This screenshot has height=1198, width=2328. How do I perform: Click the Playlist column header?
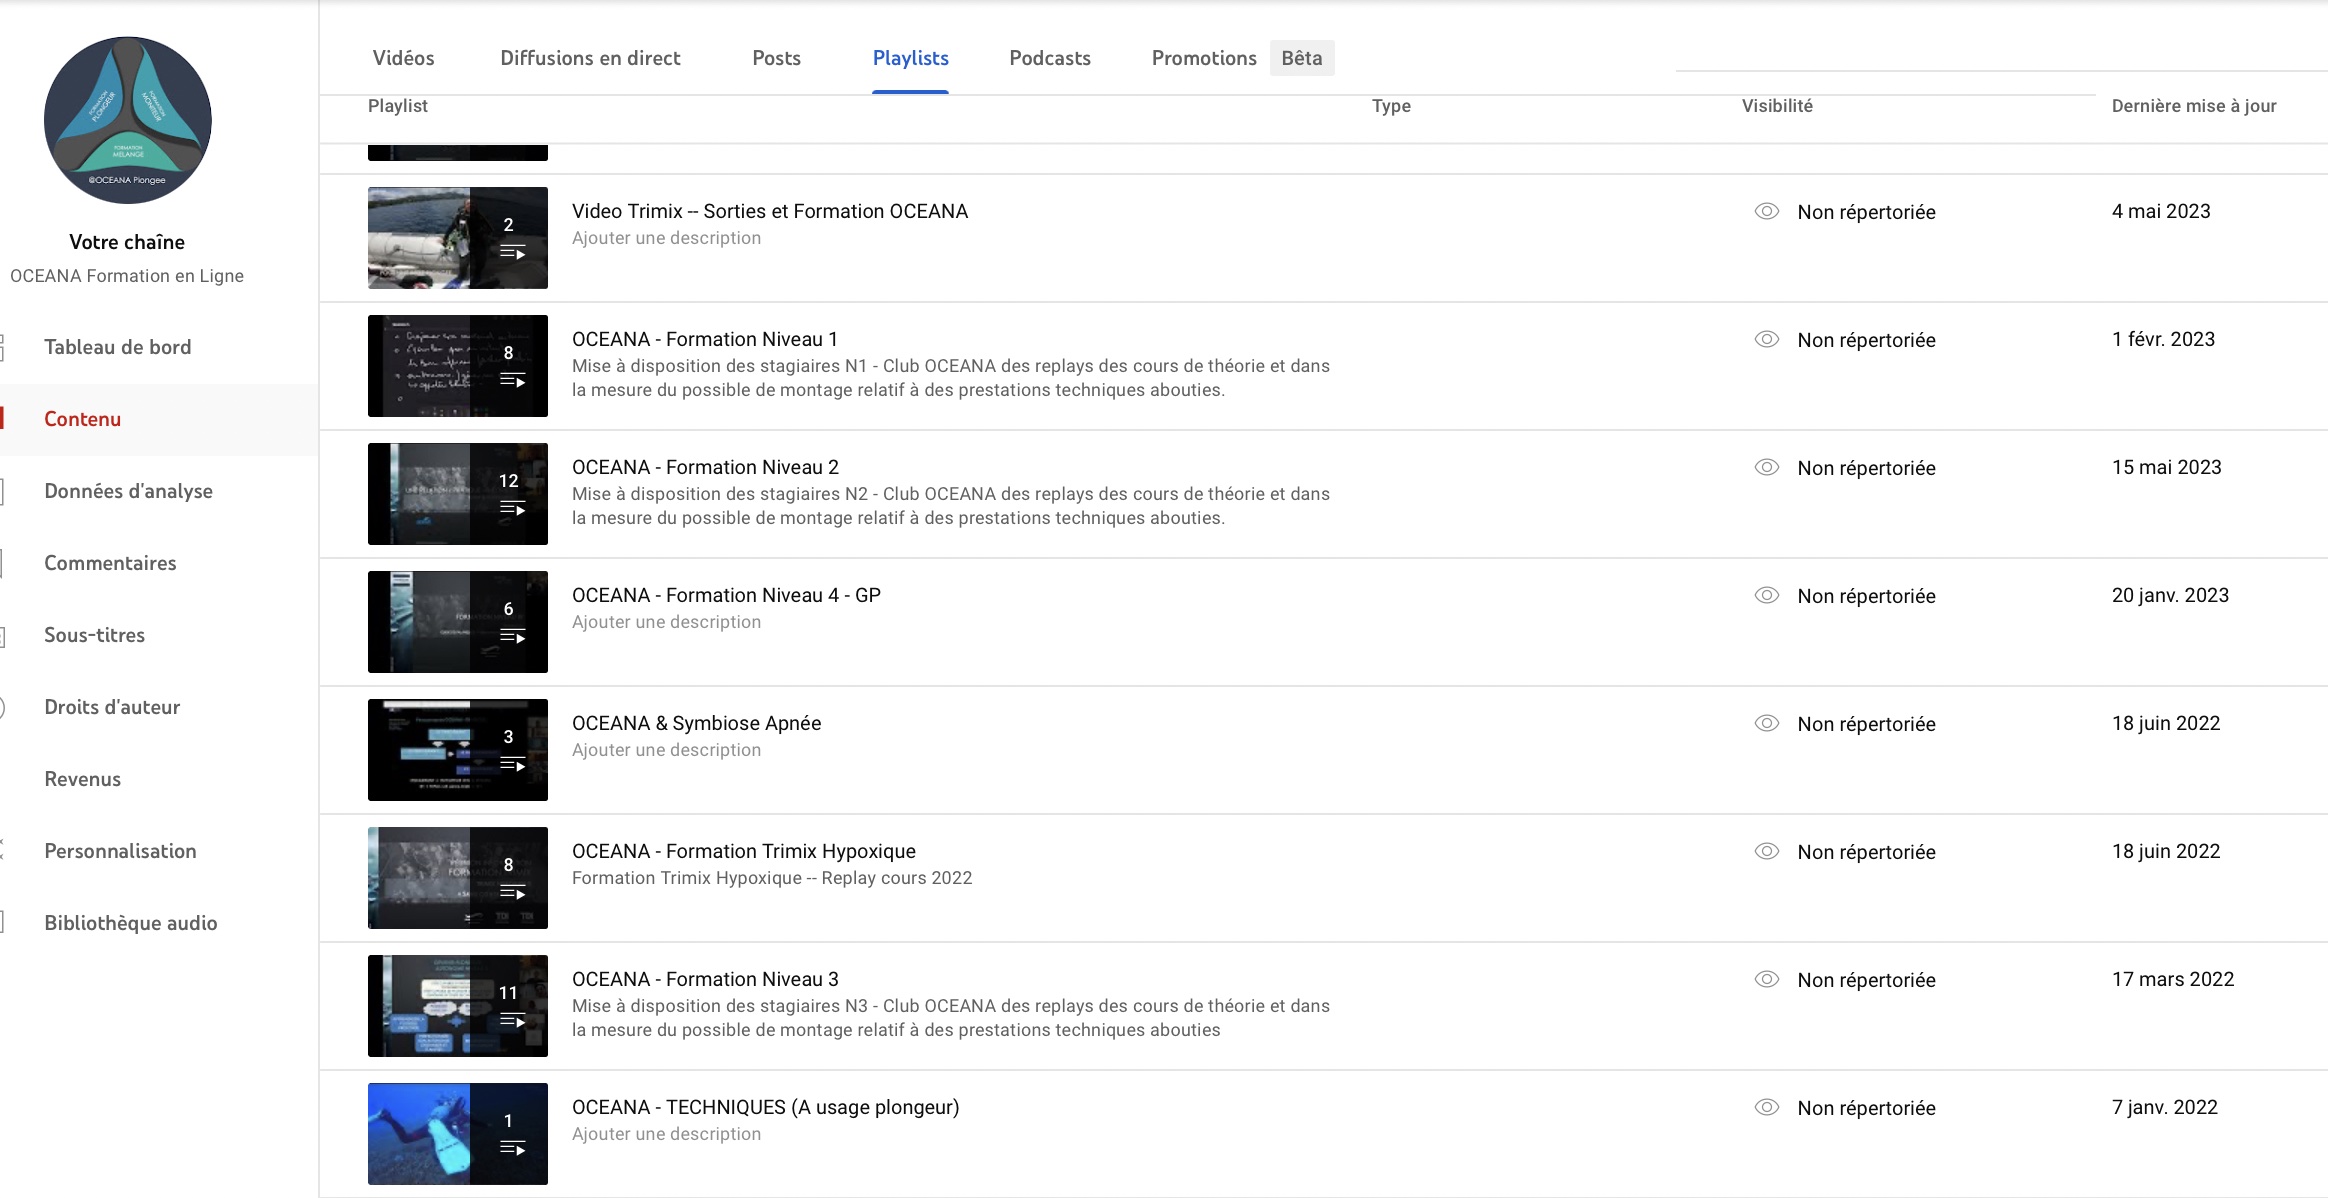click(397, 106)
